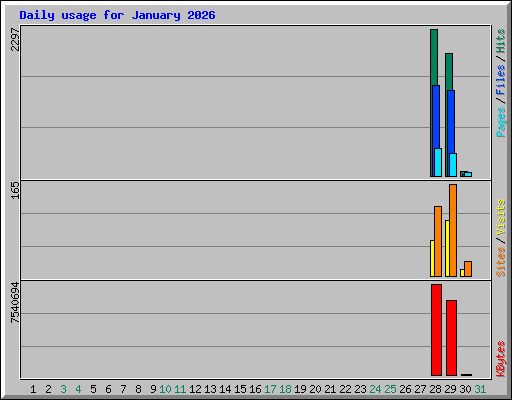Select the red KBytes bar for day 28
Screen dimensions: 512x400
coord(436,330)
